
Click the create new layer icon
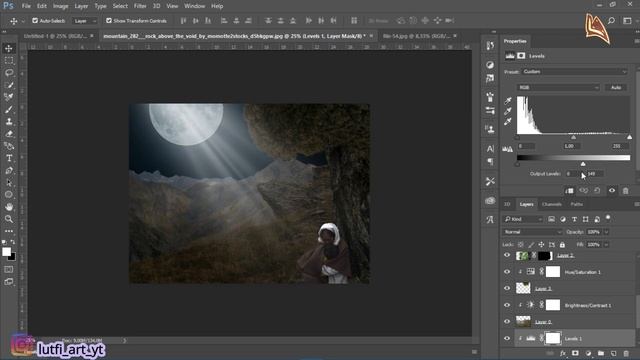613,353
